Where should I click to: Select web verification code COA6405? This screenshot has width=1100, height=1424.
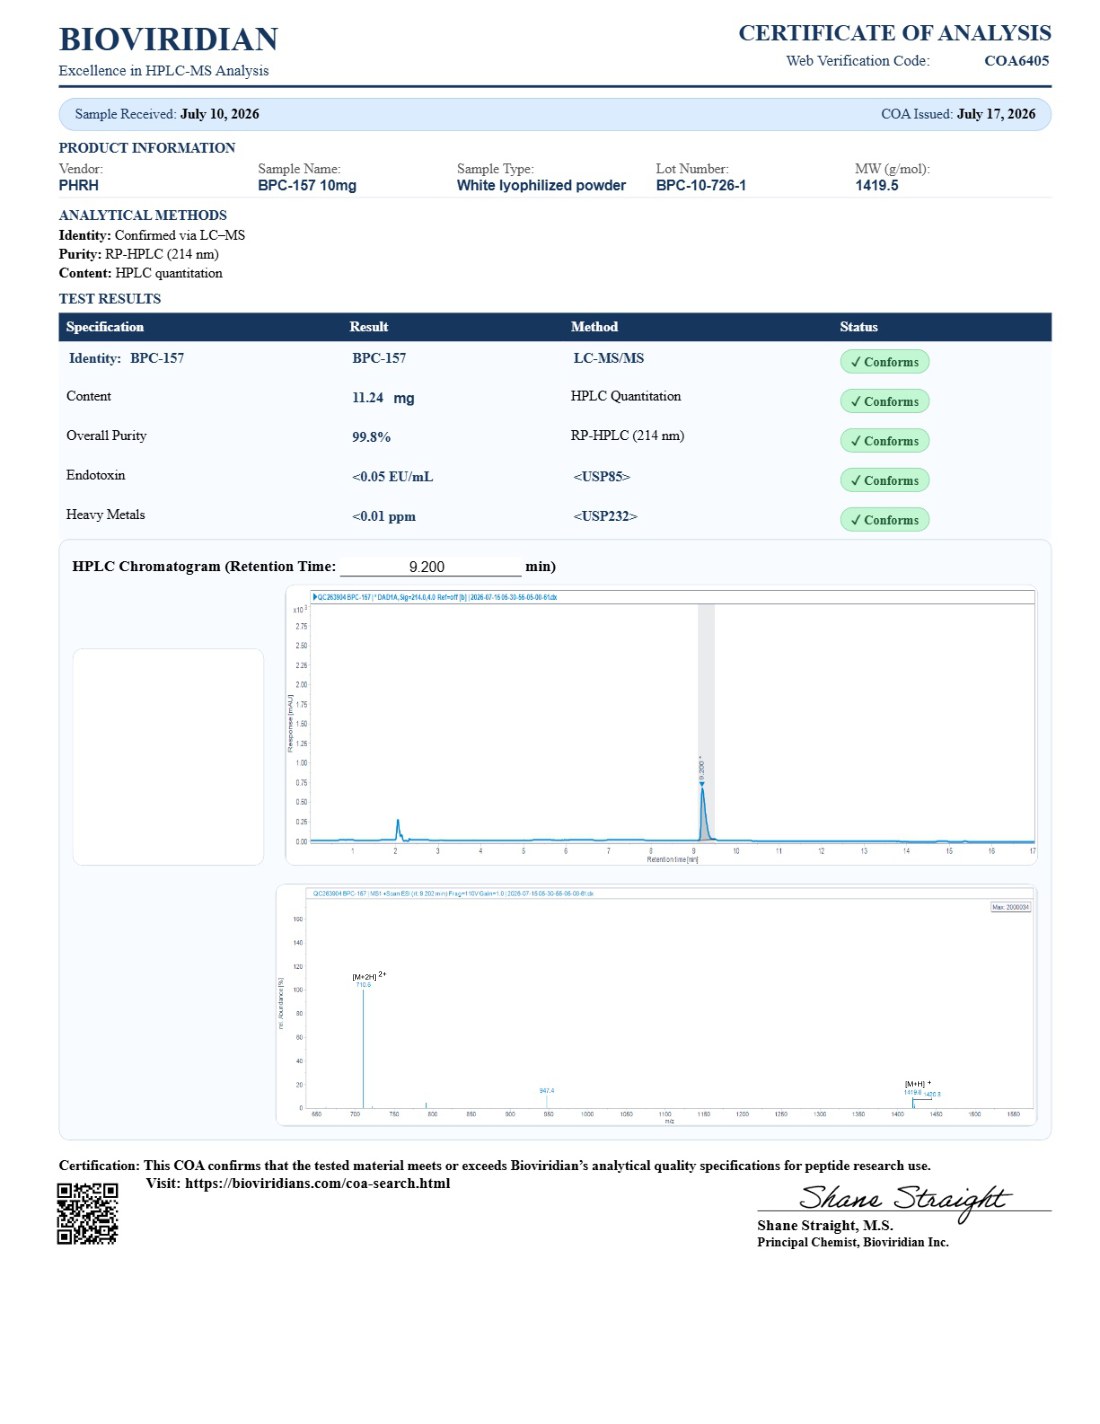click(1017, 61)
